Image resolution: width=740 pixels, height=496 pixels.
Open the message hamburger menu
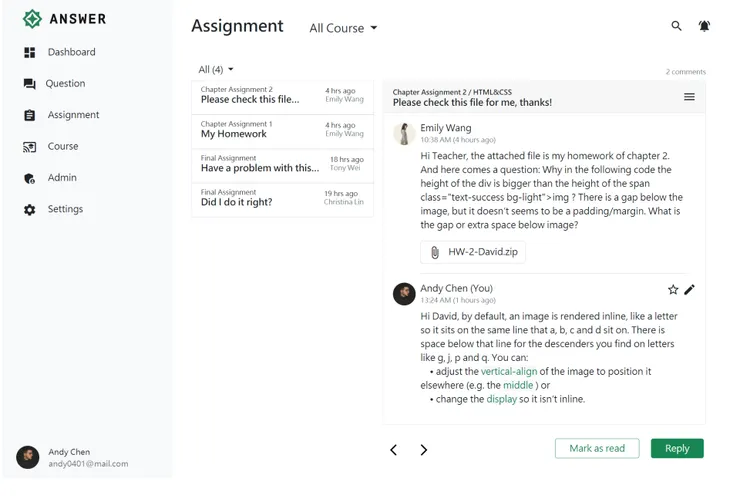click(x=689, y=97)
